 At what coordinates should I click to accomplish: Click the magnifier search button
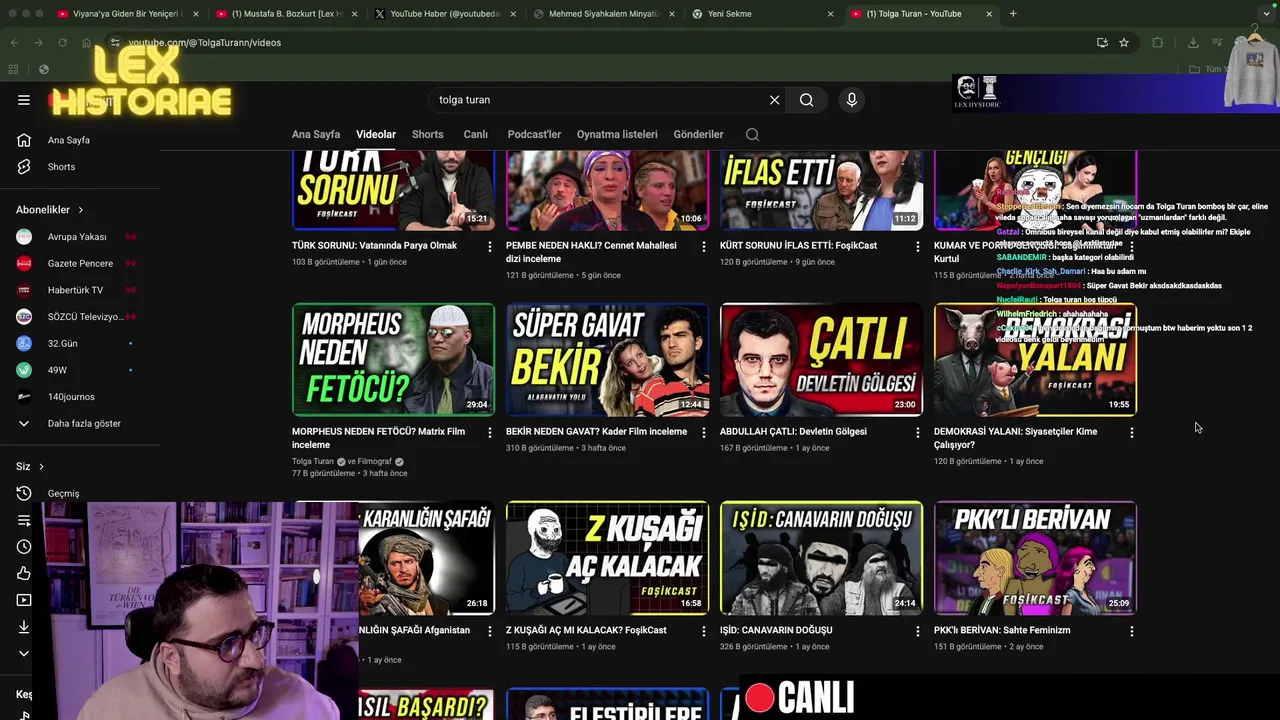[806, 100]
